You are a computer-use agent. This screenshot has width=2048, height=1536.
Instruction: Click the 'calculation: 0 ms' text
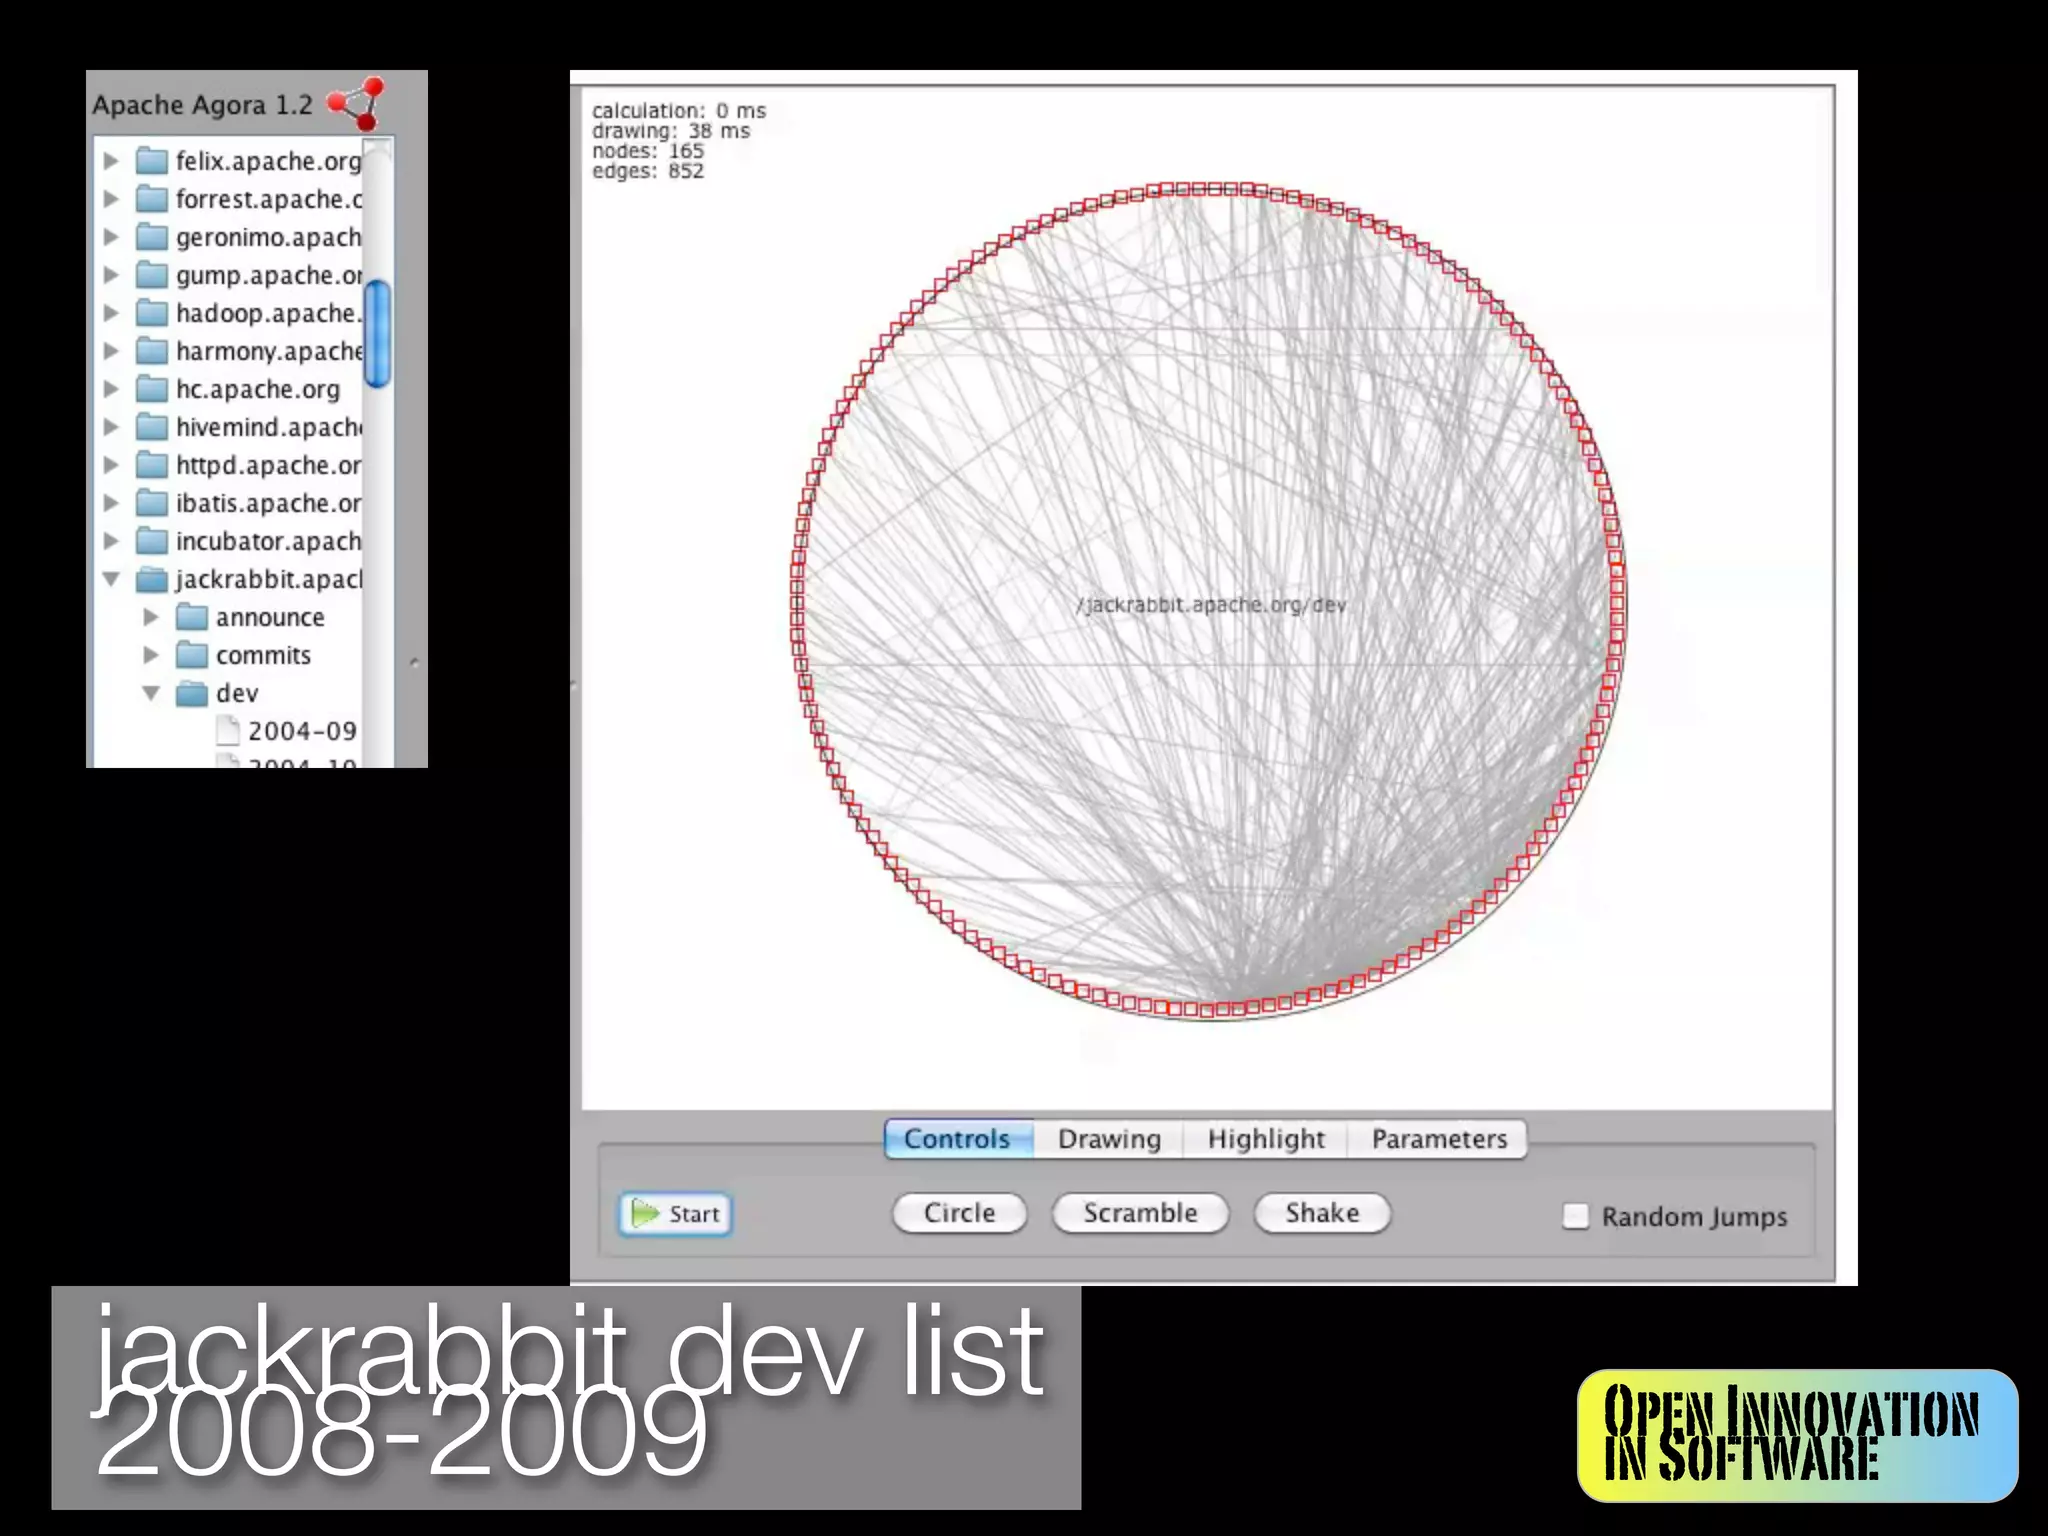(679, 111)
